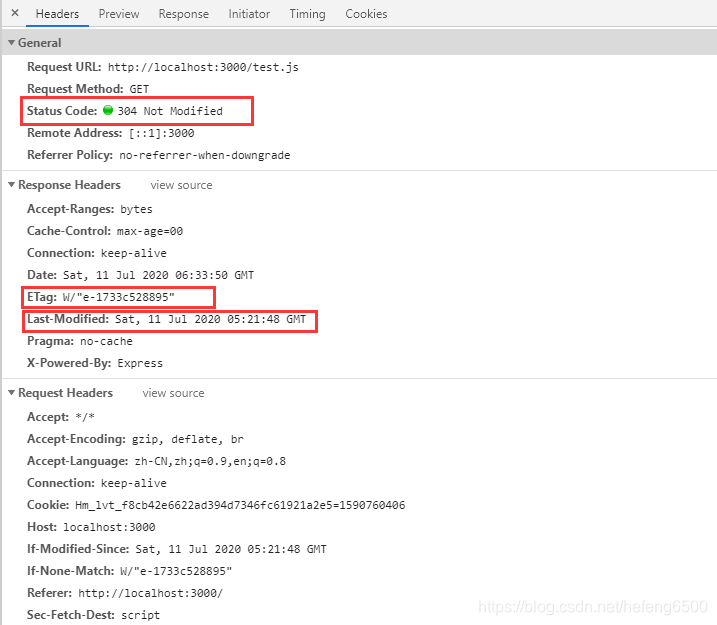Click the Pragma value no-cache
Screen dimensions: 717x625
pyautogui.click(x=106, y=342)
